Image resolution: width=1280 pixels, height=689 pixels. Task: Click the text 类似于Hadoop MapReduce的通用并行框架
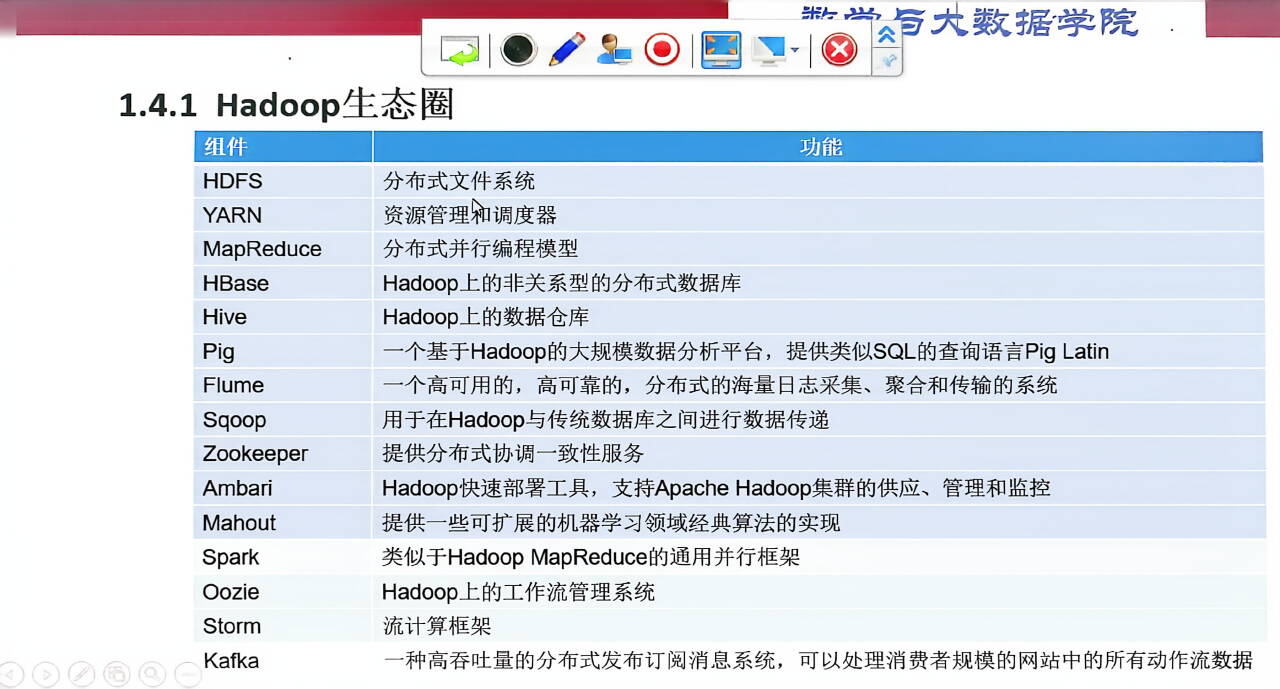coord(591,557)
